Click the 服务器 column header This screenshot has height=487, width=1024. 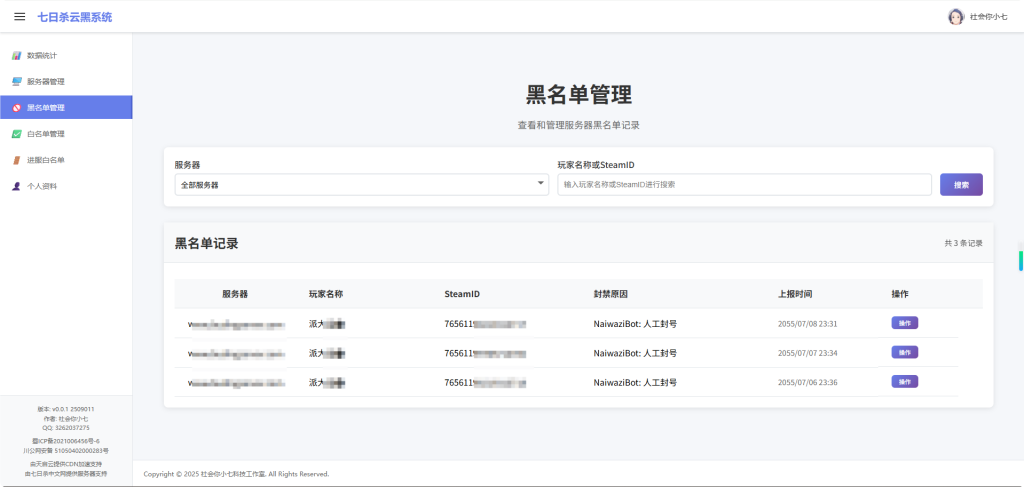235,294
